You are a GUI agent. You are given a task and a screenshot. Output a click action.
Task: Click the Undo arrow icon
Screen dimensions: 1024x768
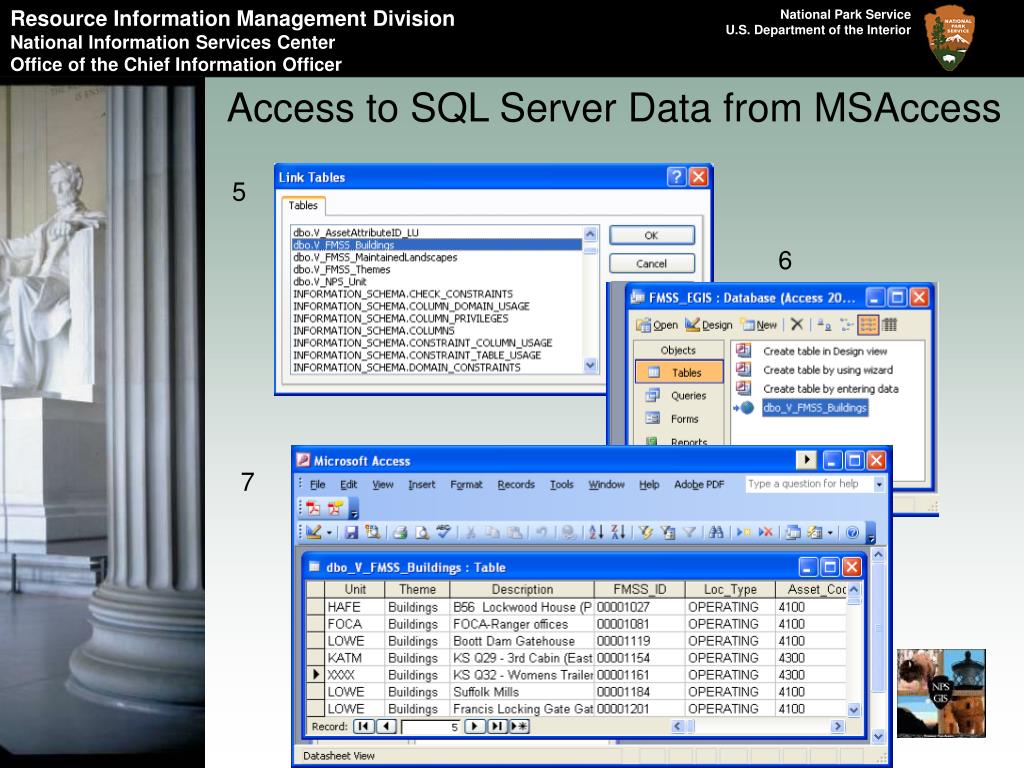[x=541, y=532]
